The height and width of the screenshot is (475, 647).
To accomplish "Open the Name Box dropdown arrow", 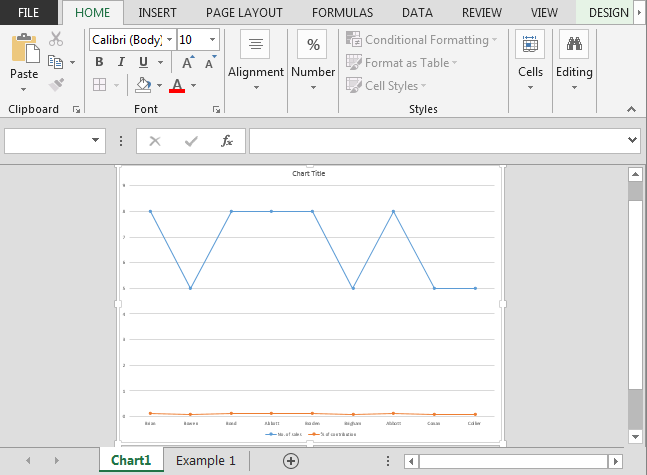I will click(95, 140).
